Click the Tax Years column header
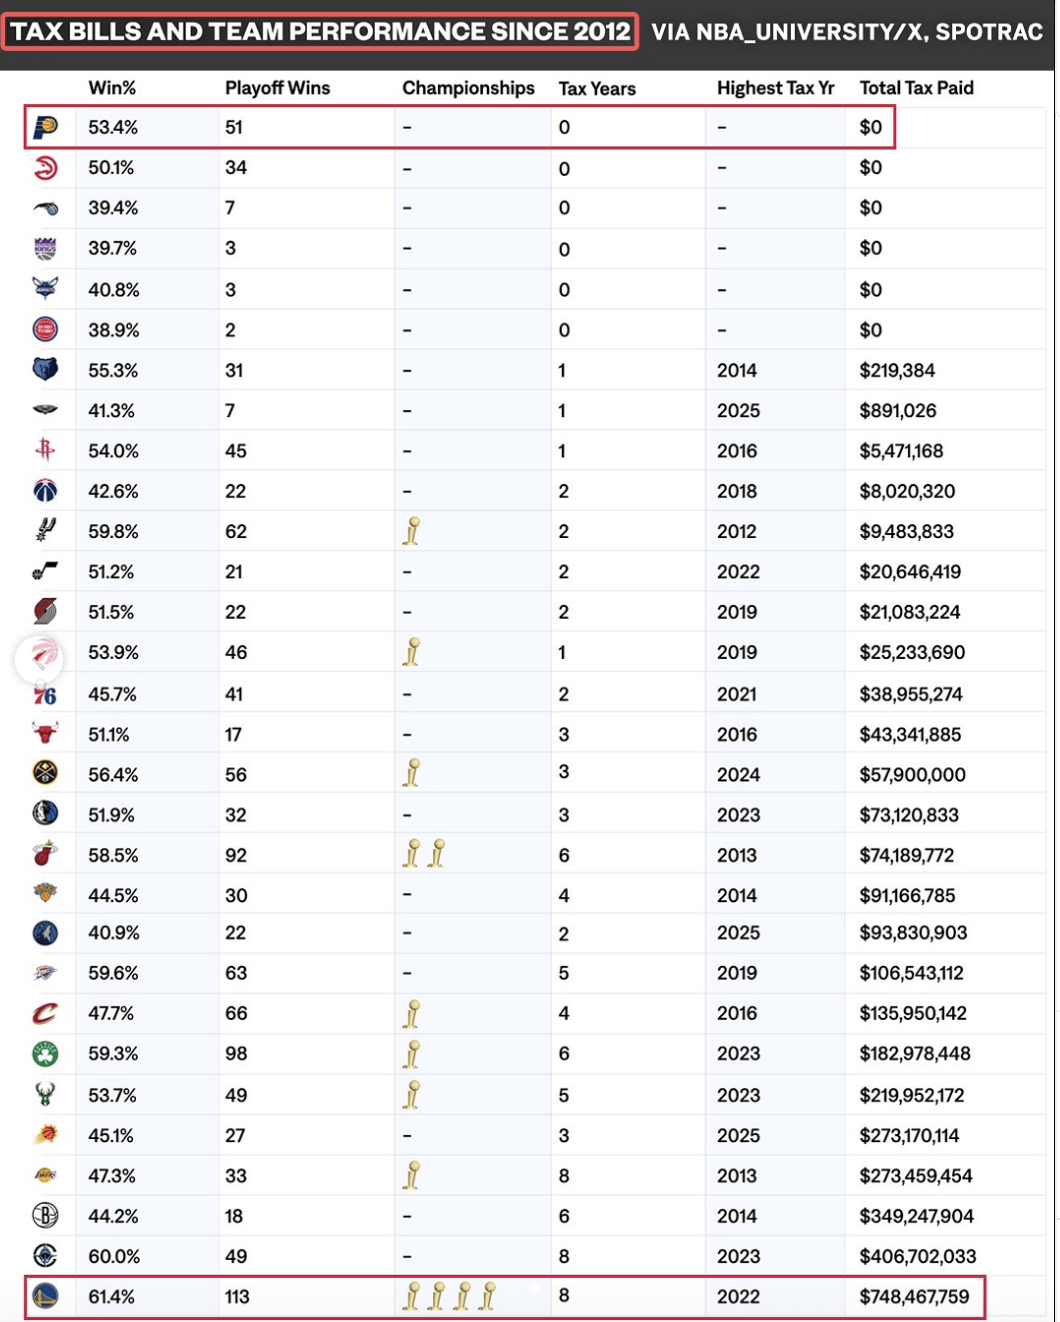 pyautogui.click(x=597, y=88)
